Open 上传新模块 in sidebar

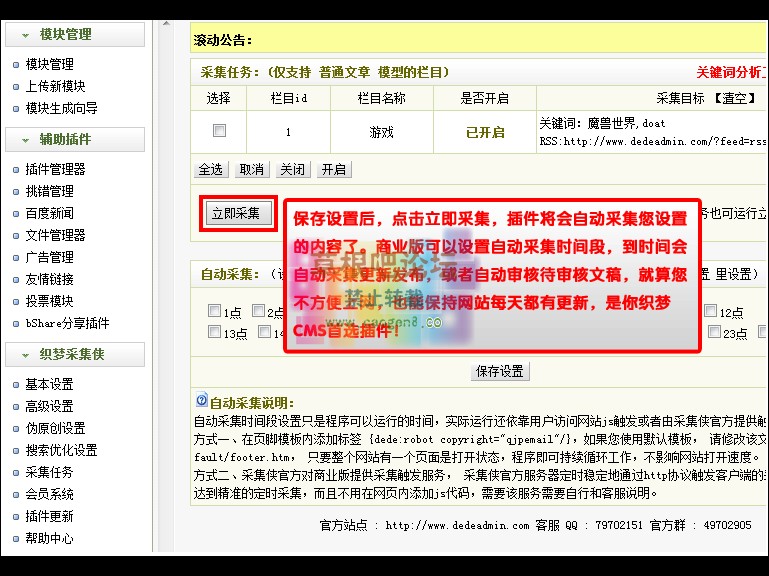[55, 86]
